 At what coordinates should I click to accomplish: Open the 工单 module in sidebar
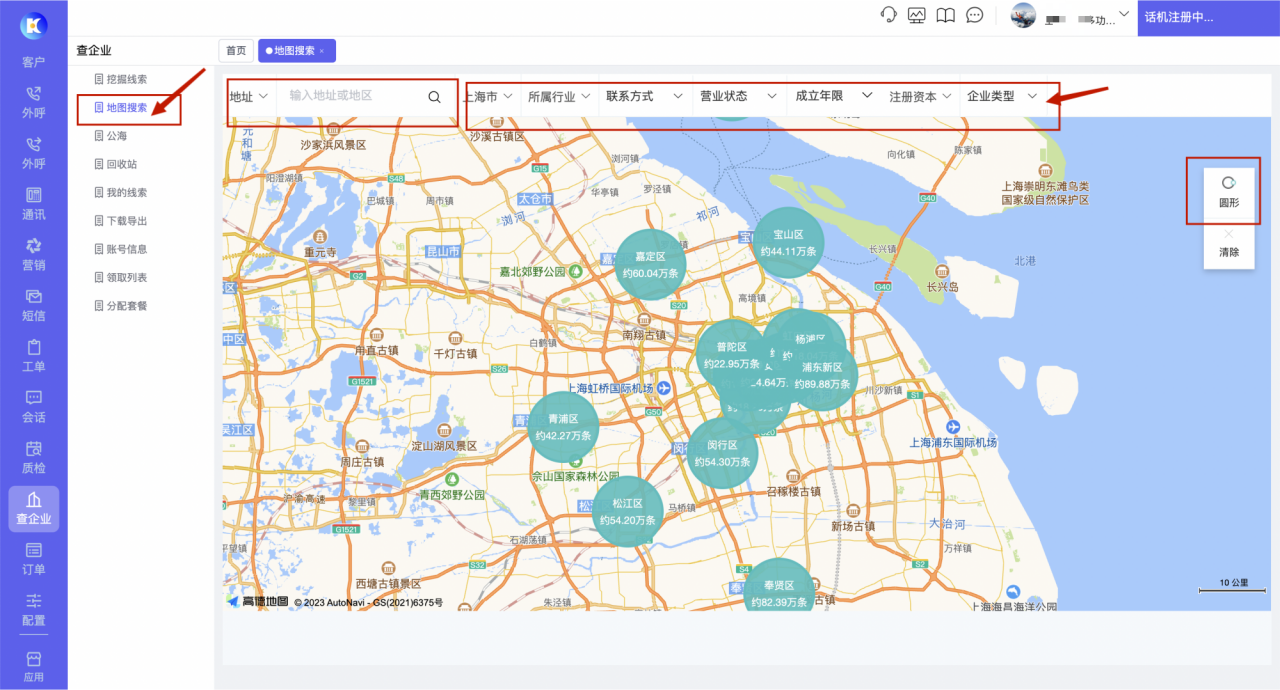[x=33, y=356]
